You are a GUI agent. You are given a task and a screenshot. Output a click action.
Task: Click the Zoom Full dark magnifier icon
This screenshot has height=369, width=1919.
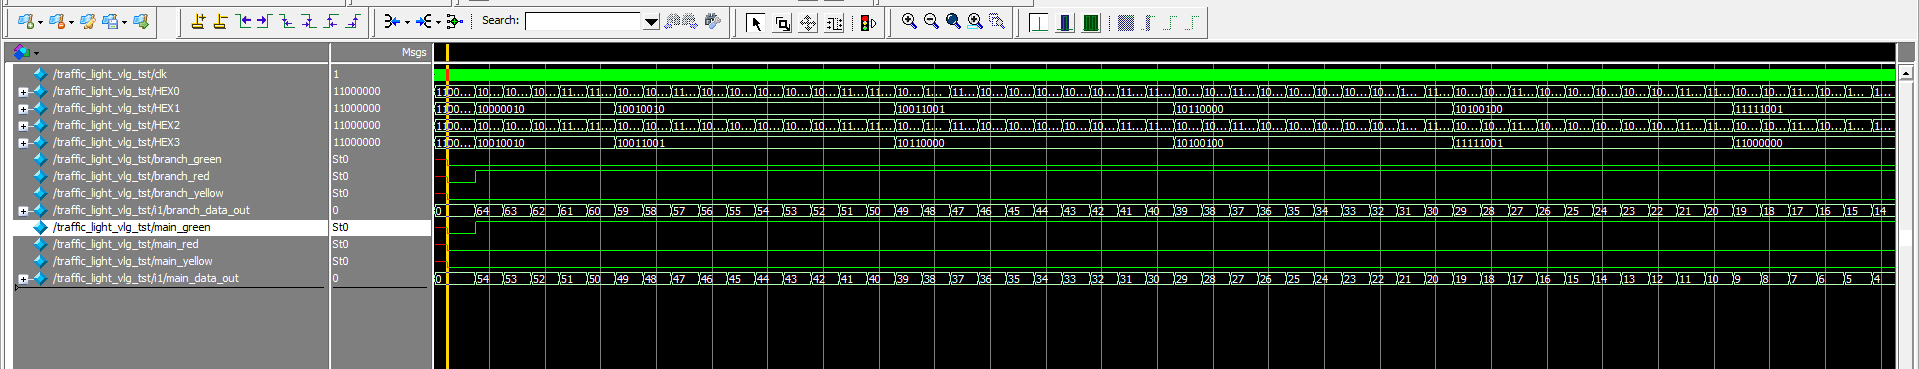tap(953, 21)
